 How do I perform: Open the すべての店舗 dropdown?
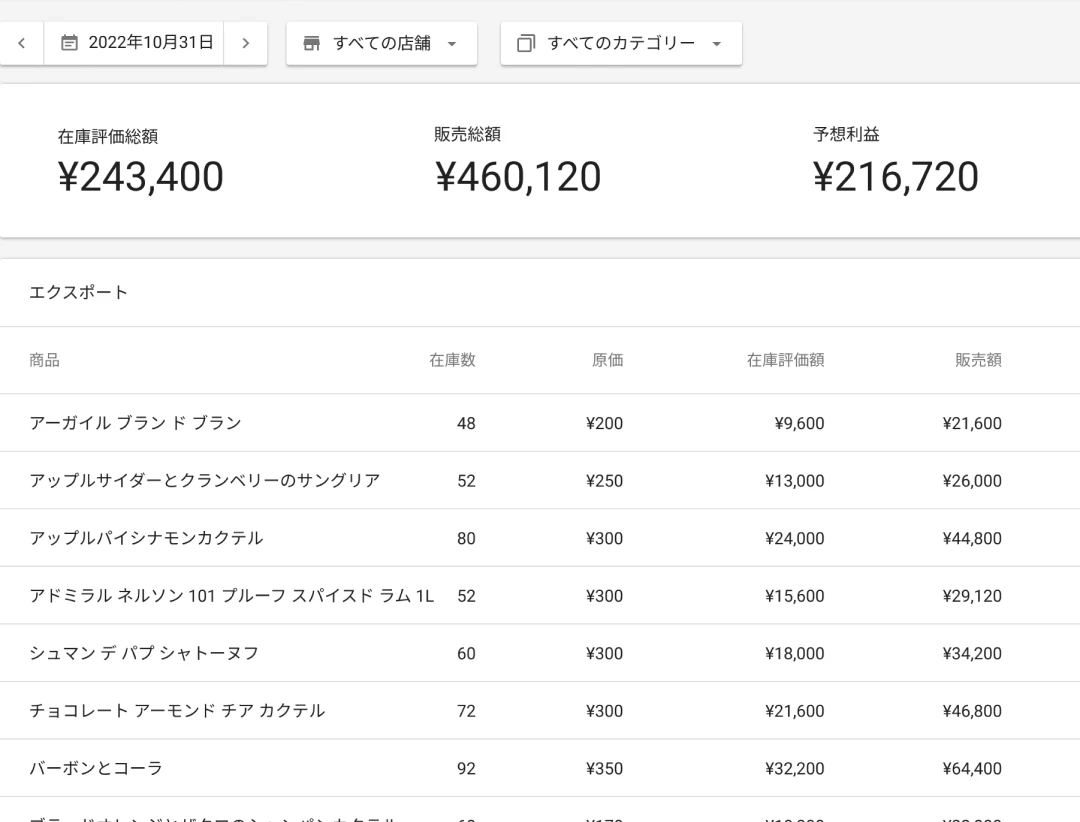tap(381, 43)
